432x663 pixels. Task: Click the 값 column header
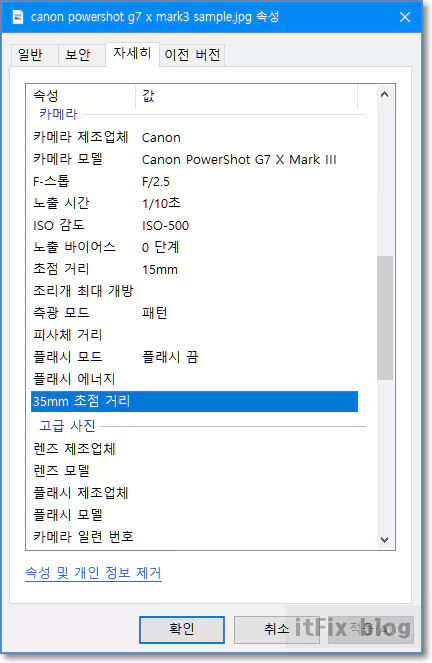[247, 96]
